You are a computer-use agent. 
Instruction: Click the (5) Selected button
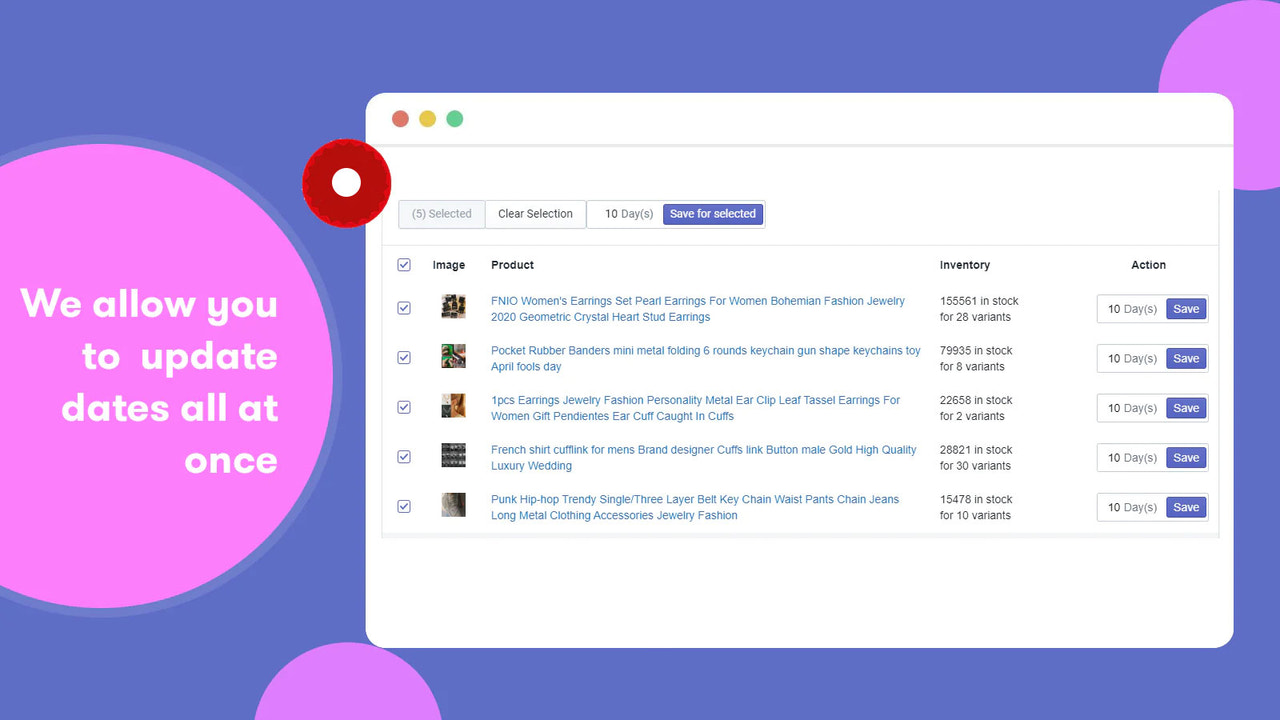point(442,214)
